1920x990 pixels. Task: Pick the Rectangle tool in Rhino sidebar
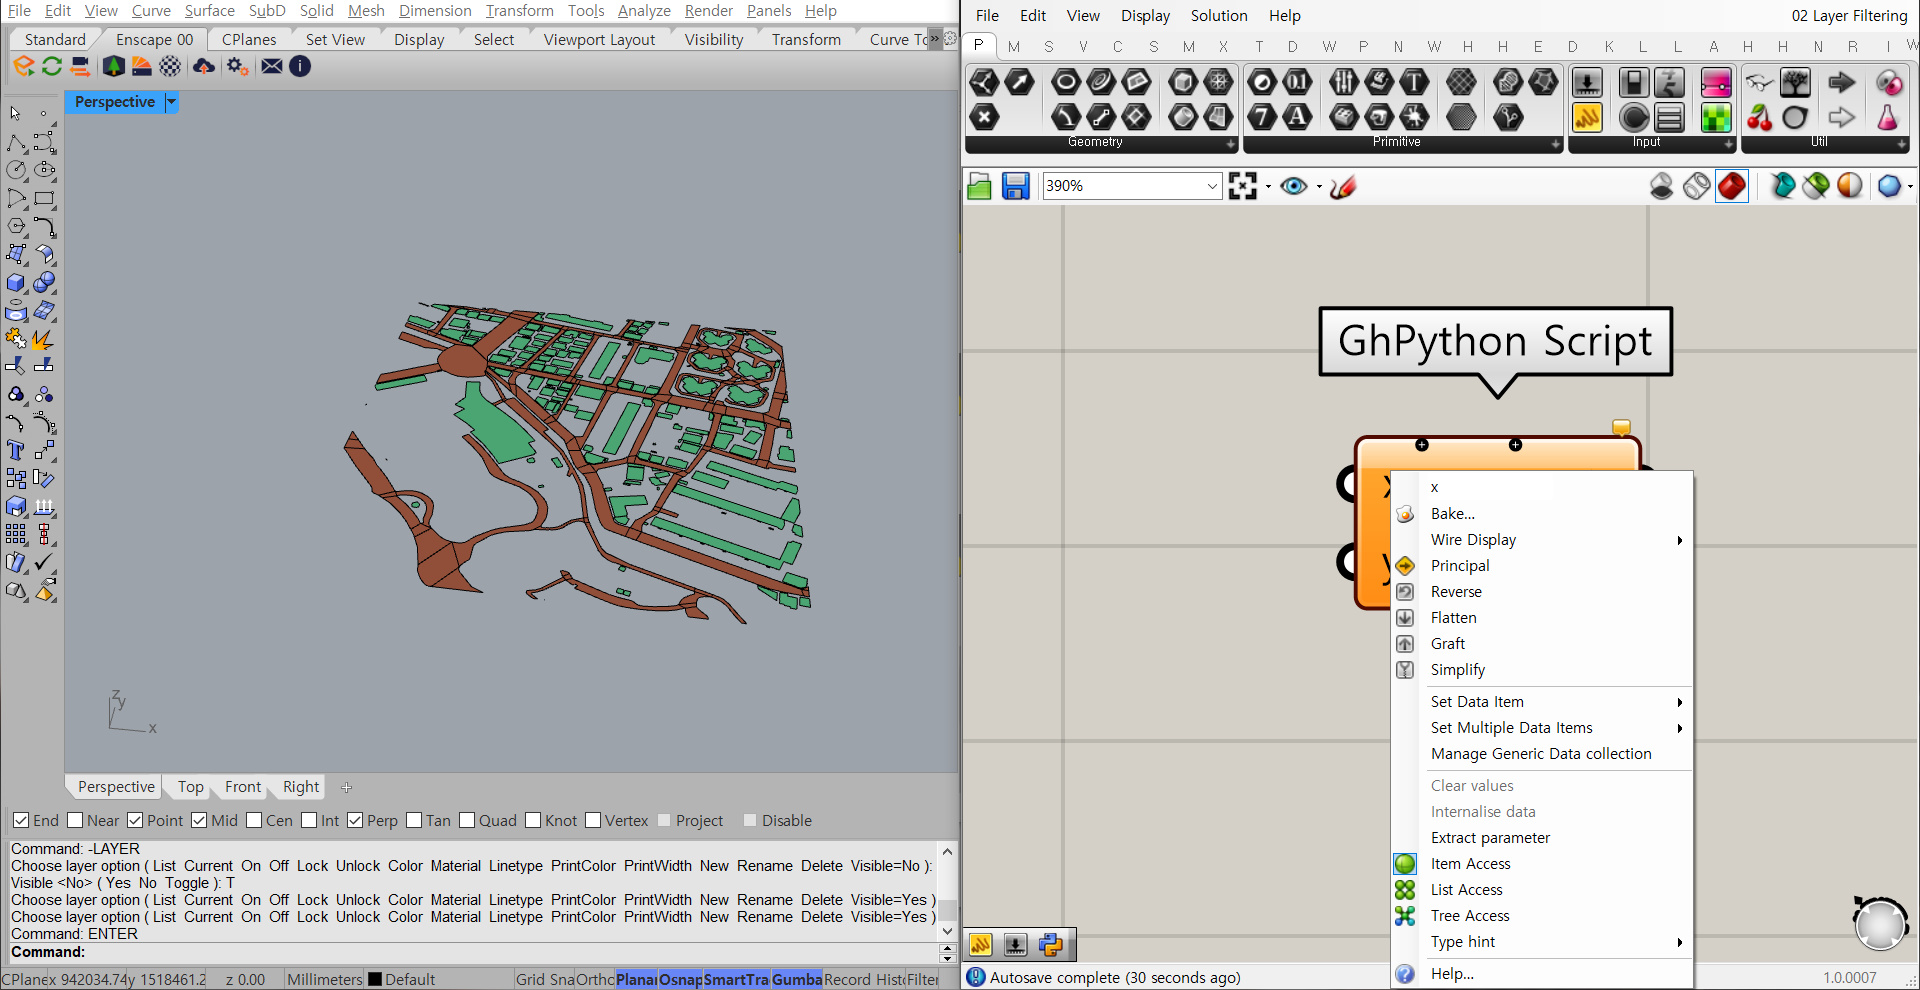[x=44, y=199]
